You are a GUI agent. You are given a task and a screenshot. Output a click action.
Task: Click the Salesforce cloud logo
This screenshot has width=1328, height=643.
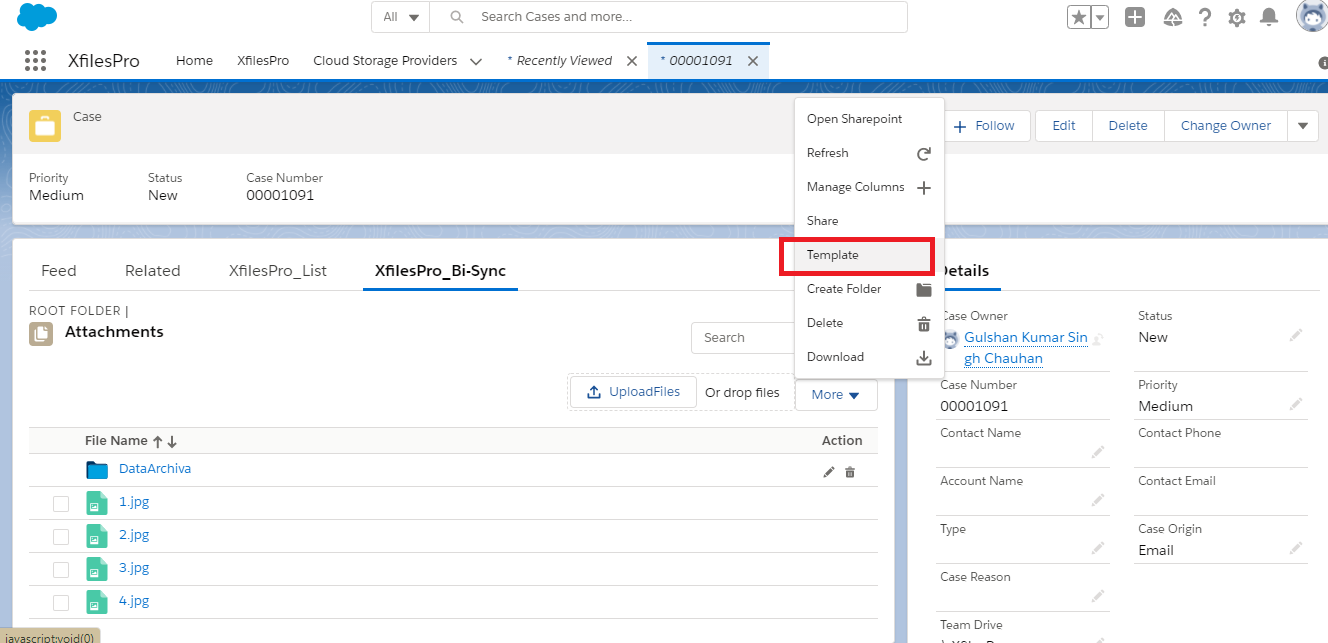point(37,17)
